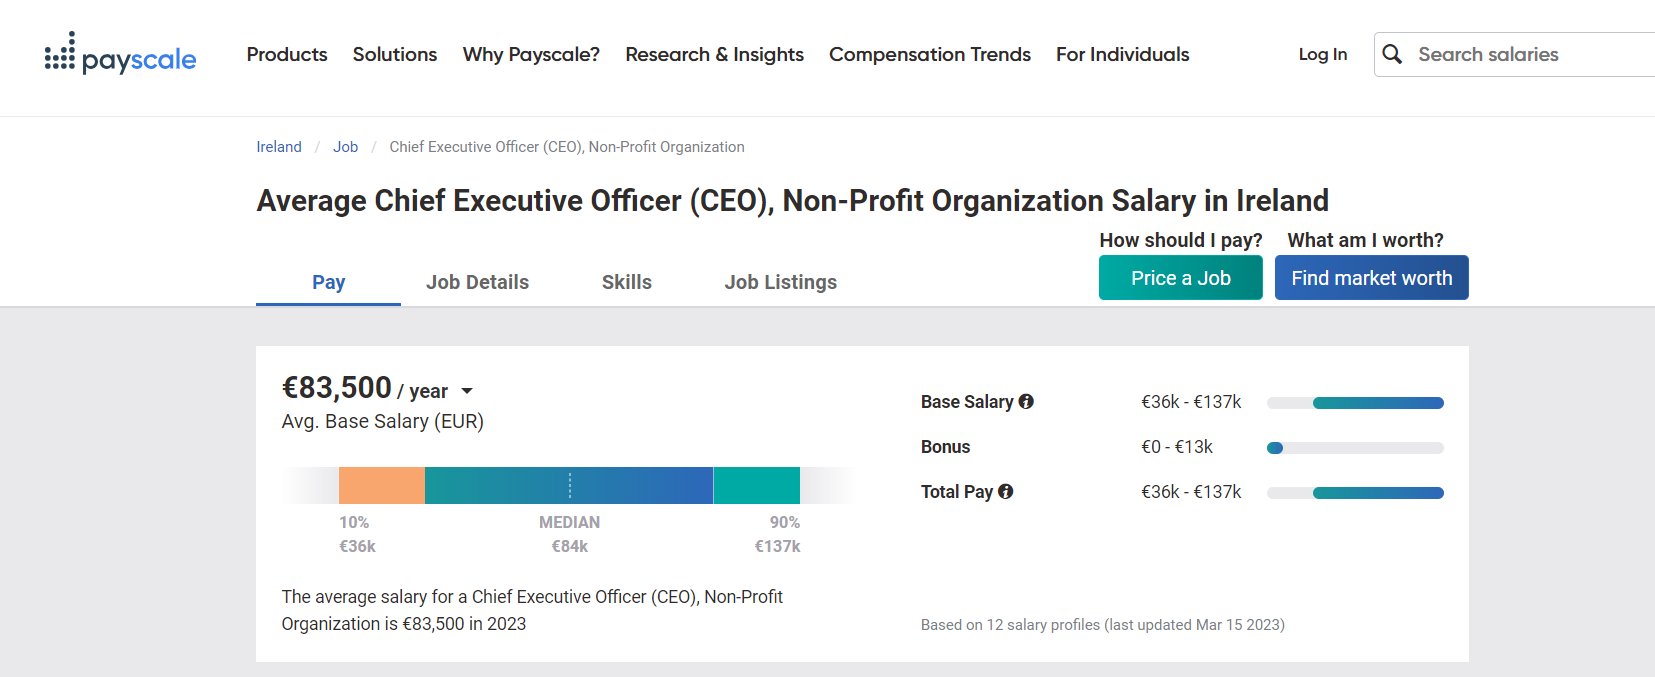Switch to the Job Details tab
Screen dimensions: 1655x677
coord(477,282)
